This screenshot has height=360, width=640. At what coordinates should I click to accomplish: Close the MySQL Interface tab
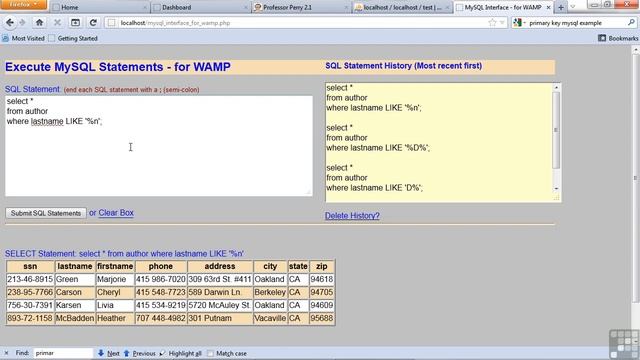(x=549, y=7)
